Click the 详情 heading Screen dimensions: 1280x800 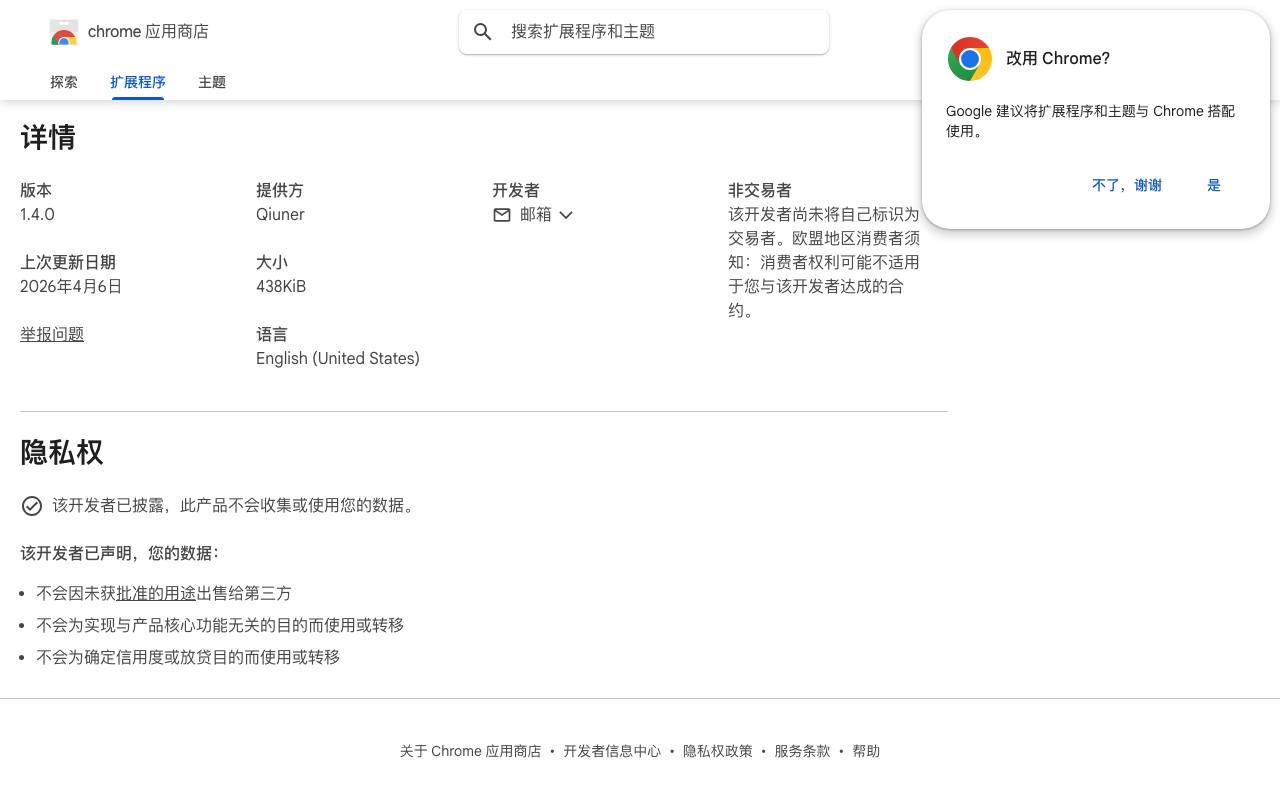48,138
